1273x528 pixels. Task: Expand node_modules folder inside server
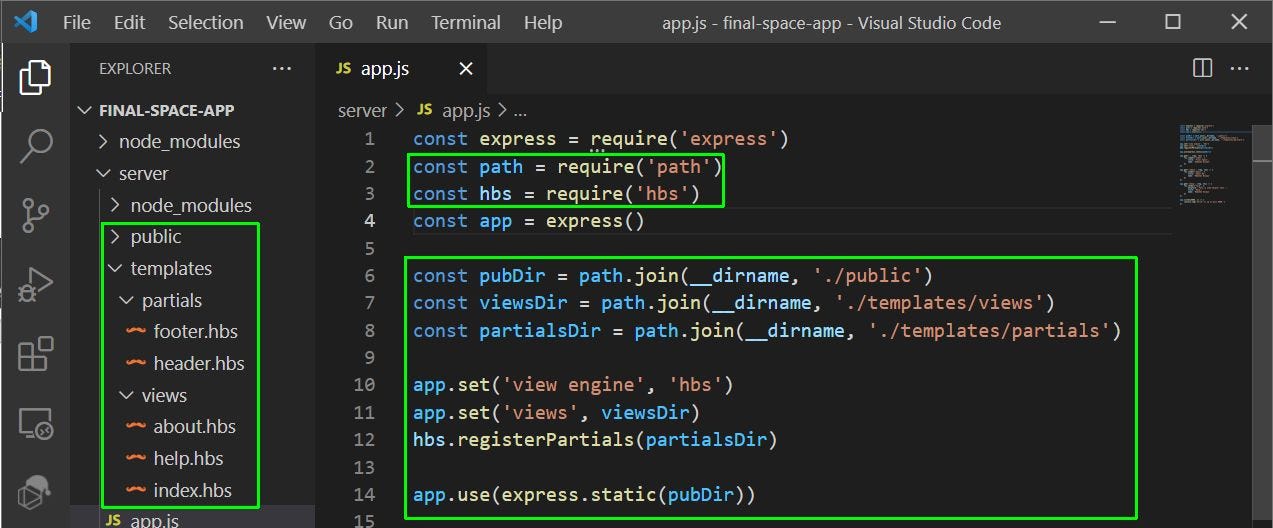click(191, 205)
